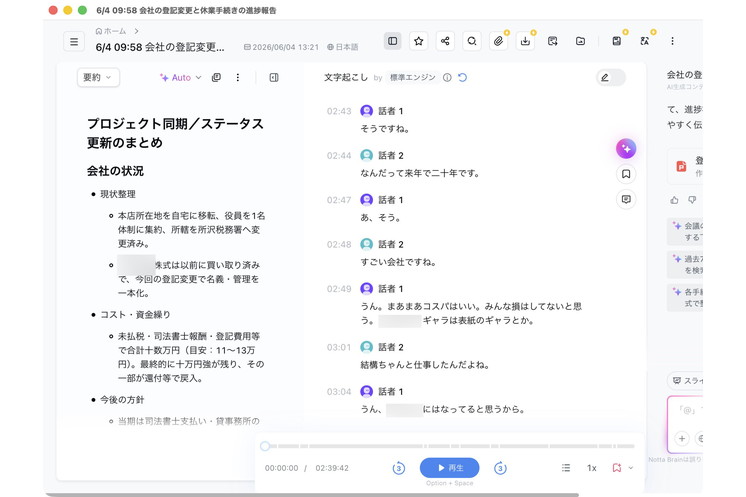Screen dimensions: 746x497
Task: Add a comment note to transcript
Action: pos(626,199)
